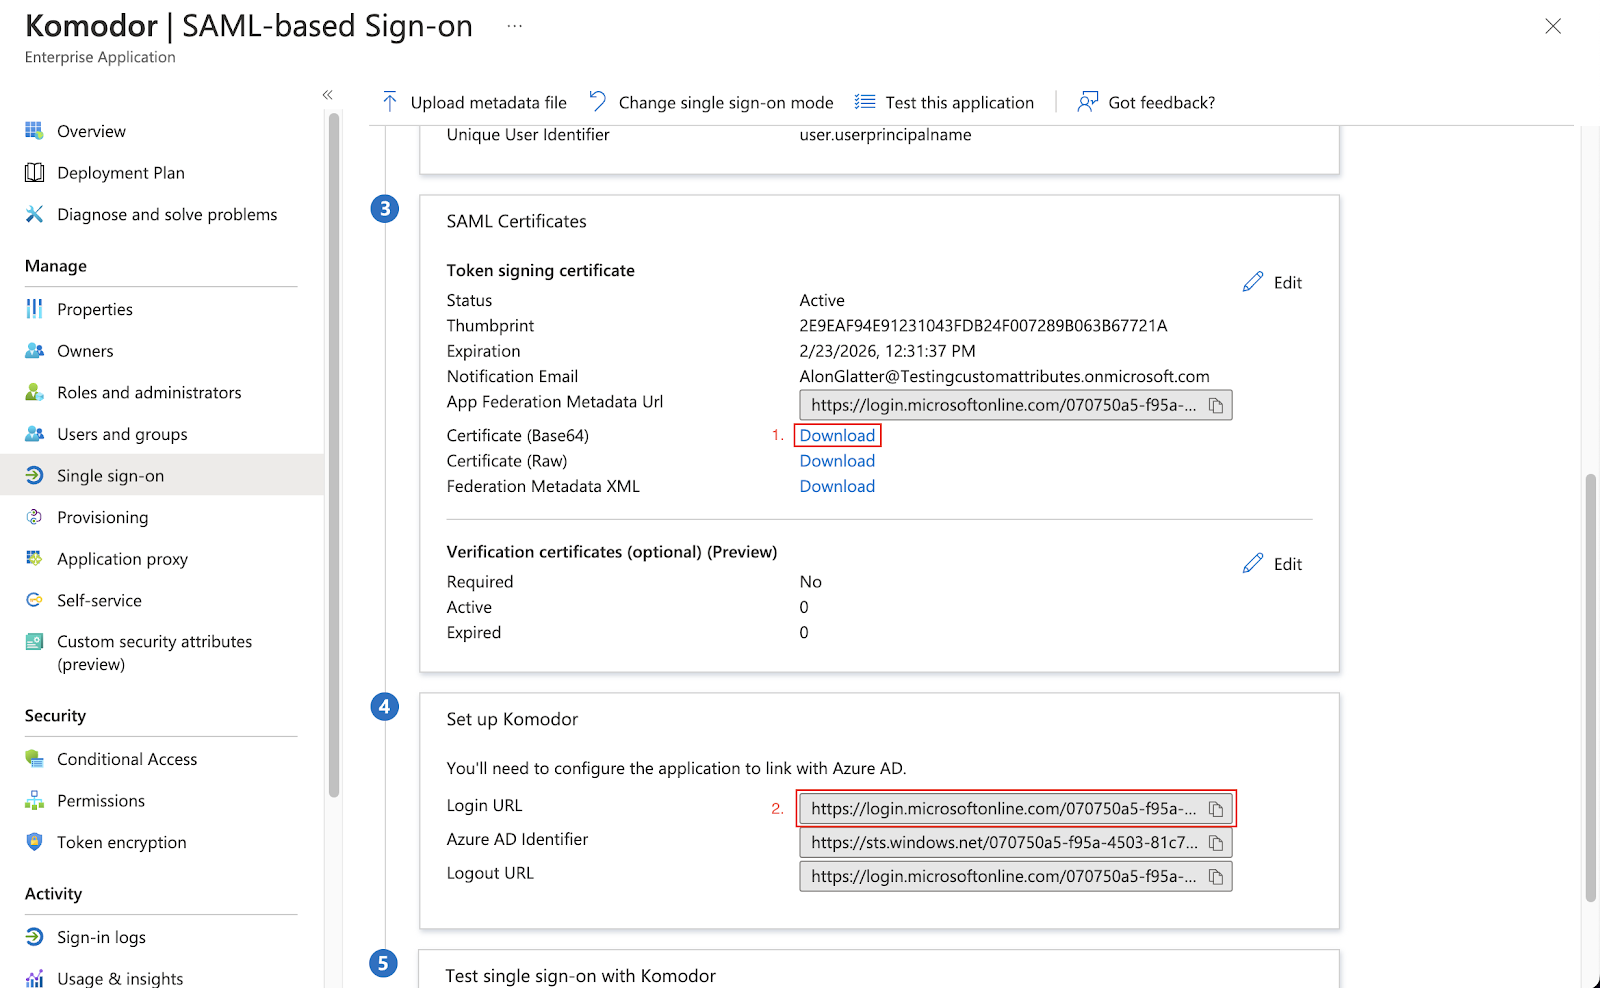The height and width of the screenshot is (988, 1600).
Task: Click user.userprincipalname value
Action: [885, 135]
